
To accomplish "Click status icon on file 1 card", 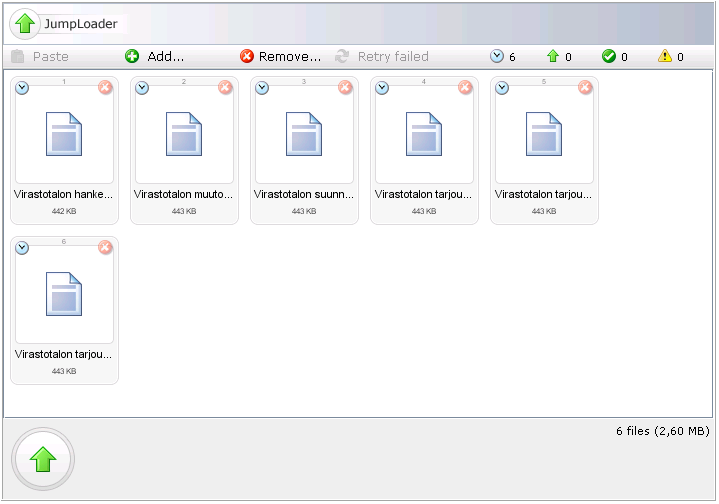I will click(x=22, y=88).
